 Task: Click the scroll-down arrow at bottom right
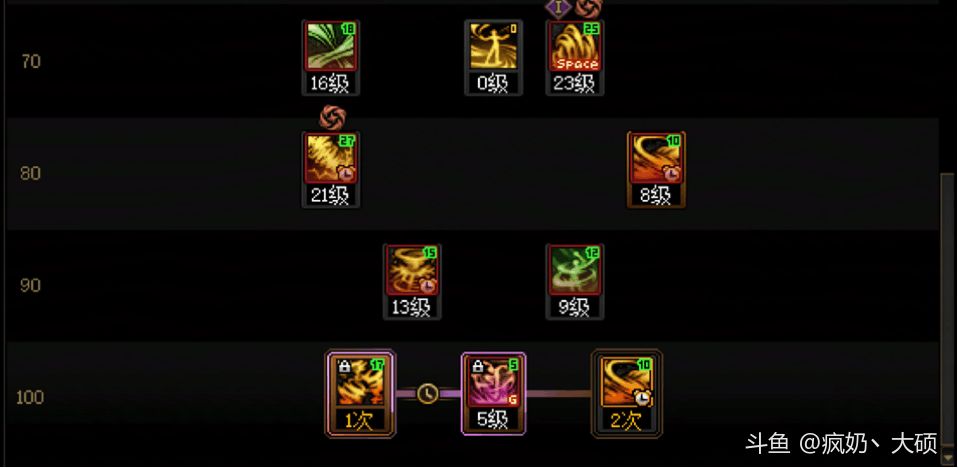point(948,457)
